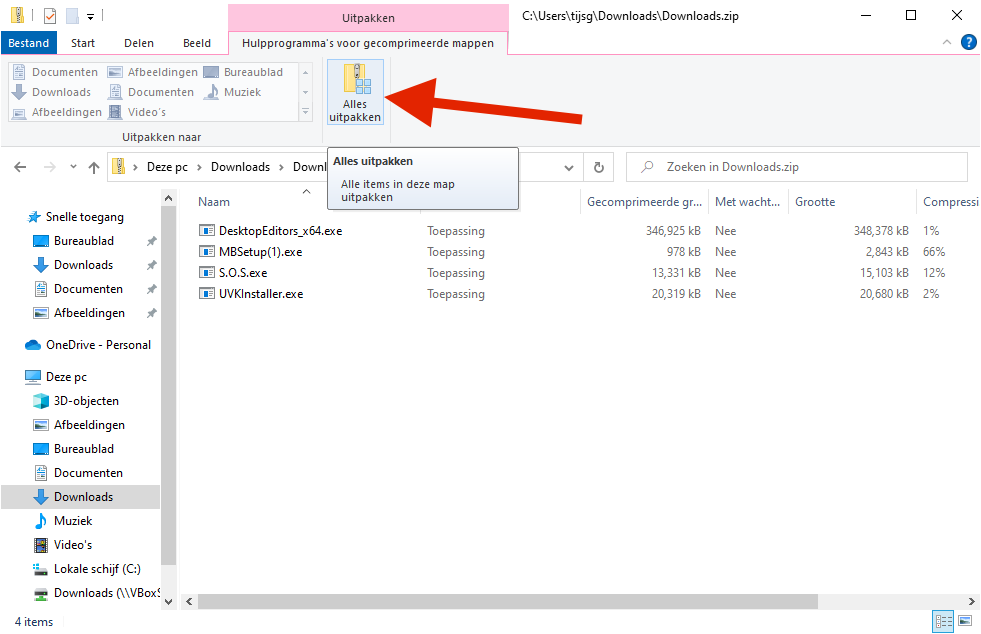
Task: Switch to large thumbnails view icon
Action: pyautogui.click(x=965, y=621)
